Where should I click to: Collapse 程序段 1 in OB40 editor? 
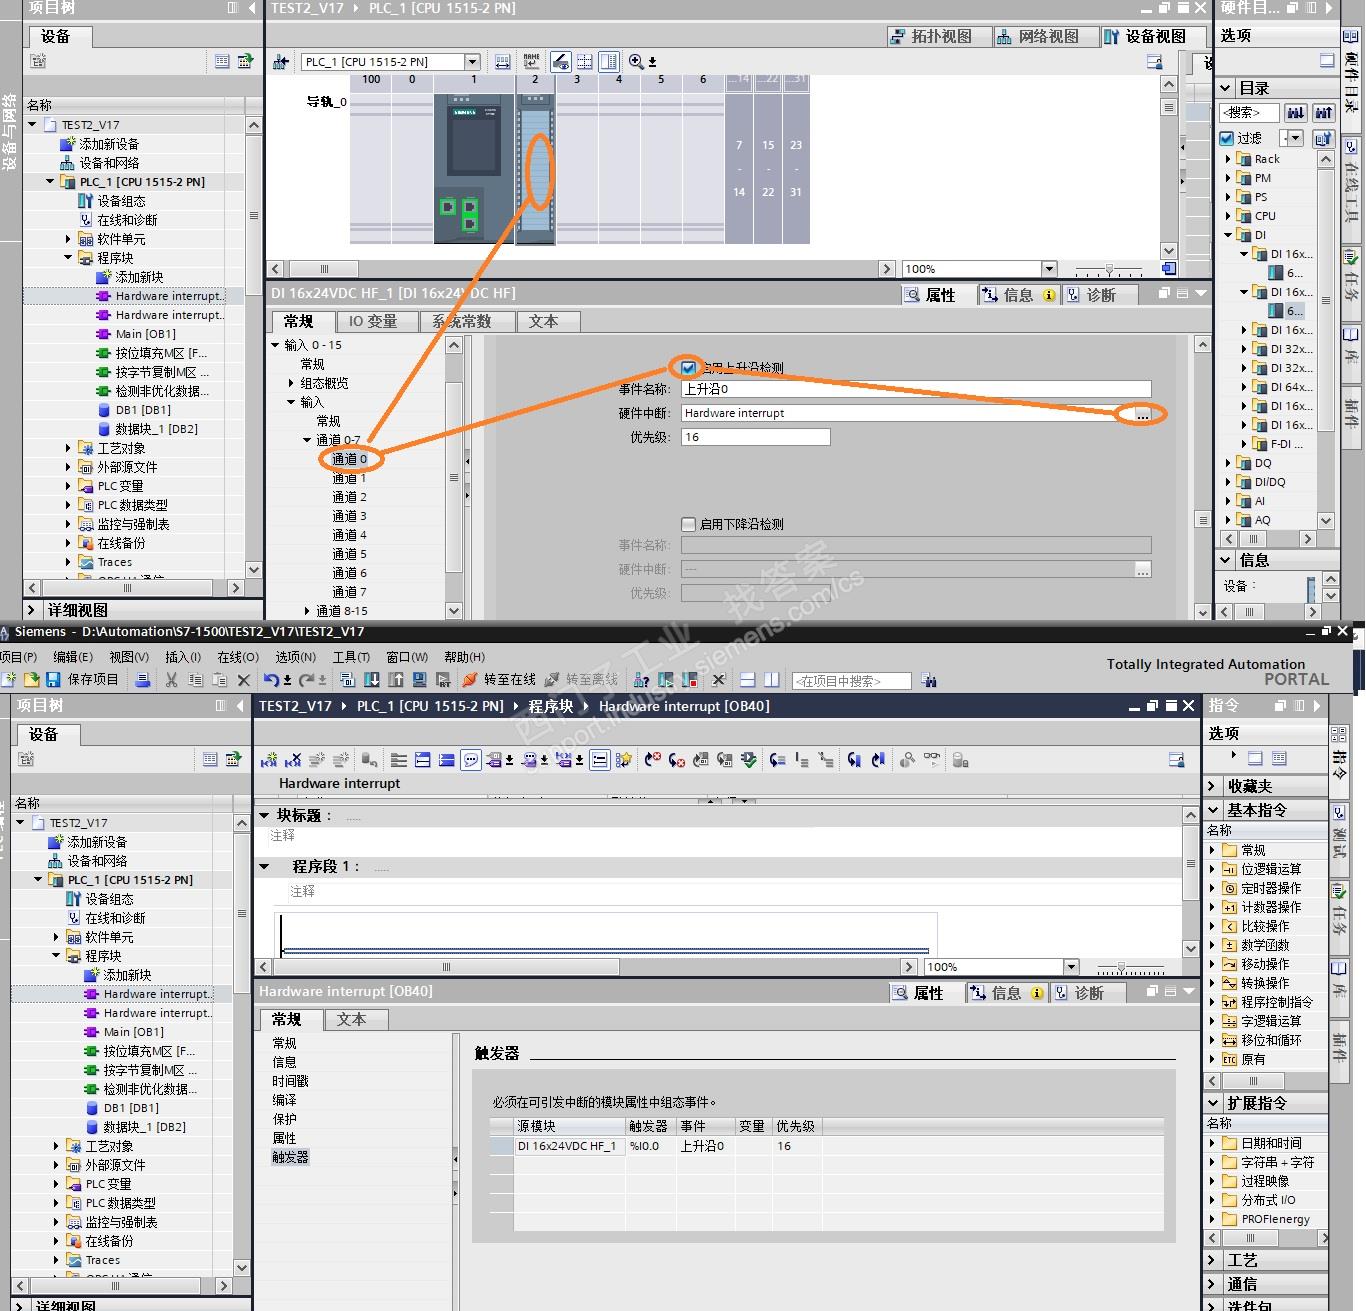pos(264,867)
